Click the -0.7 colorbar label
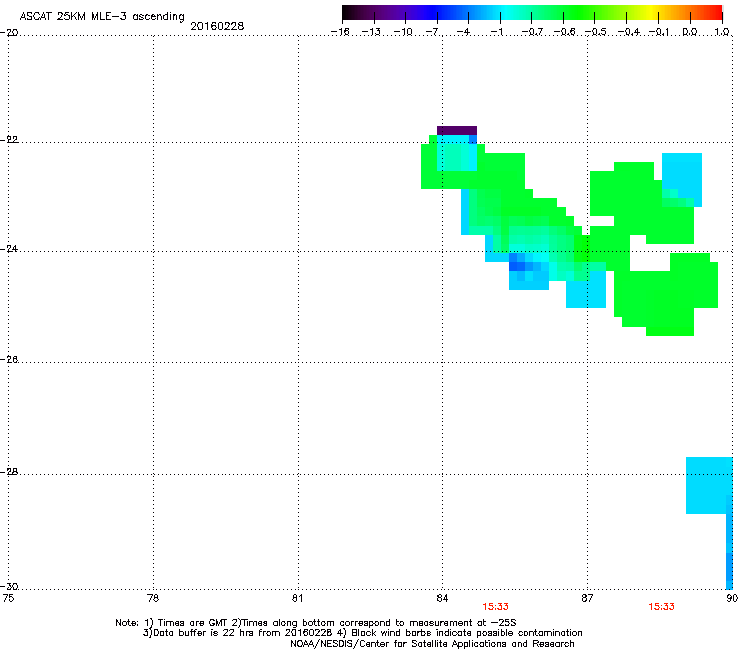This screenshot has height=650, width=740. 532,32
